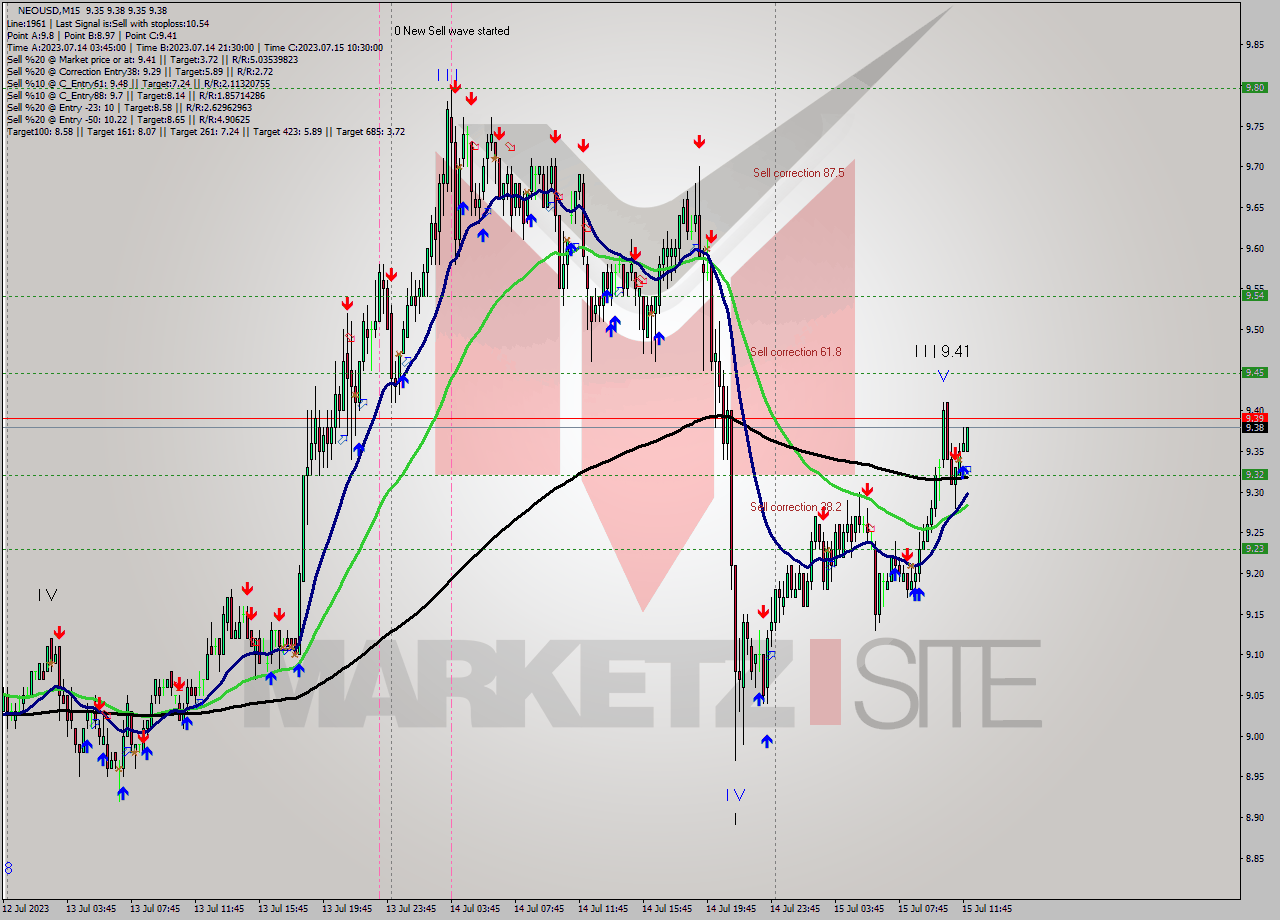The height and width of the screenshot is (920, 1280).
Task: Click the 9.20 price axis label
Action: point(1256,573)
